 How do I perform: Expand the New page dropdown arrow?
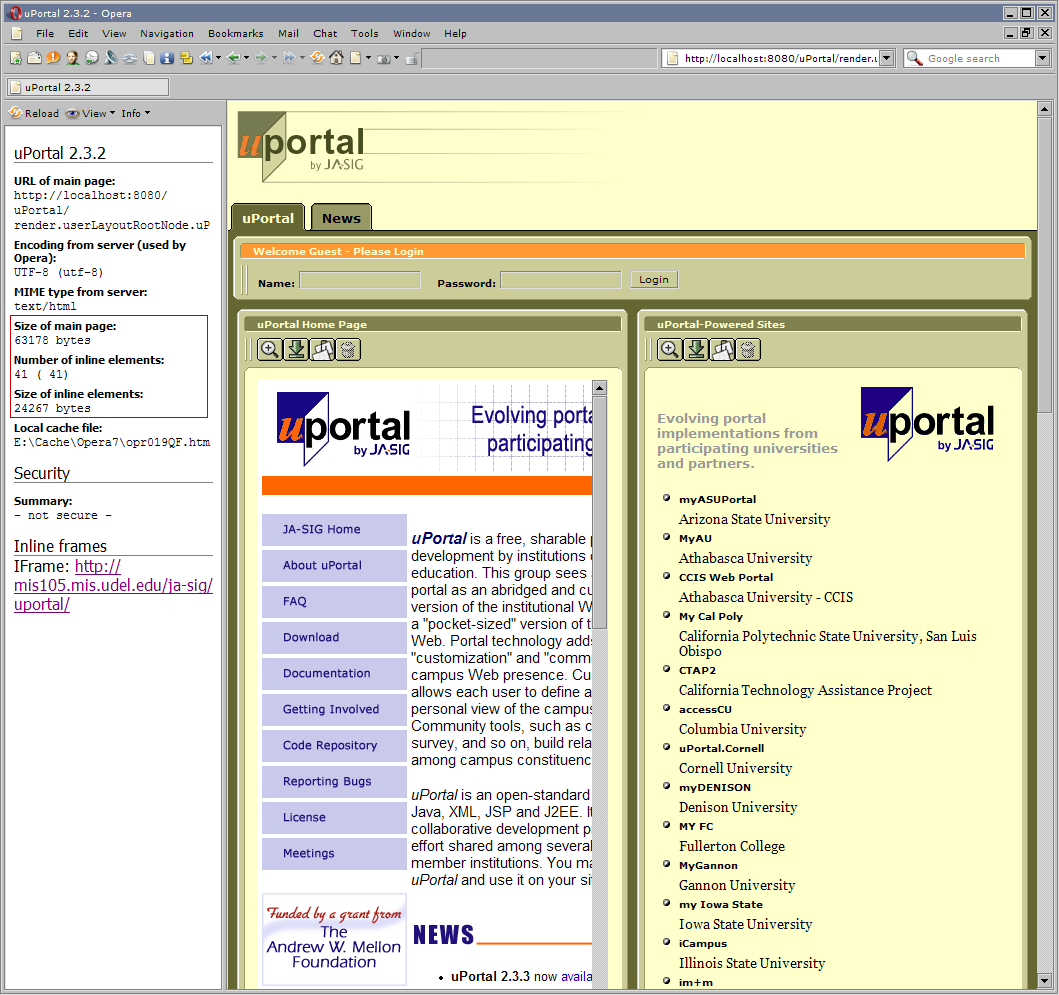pyautogui.click(x=368, y=58)
